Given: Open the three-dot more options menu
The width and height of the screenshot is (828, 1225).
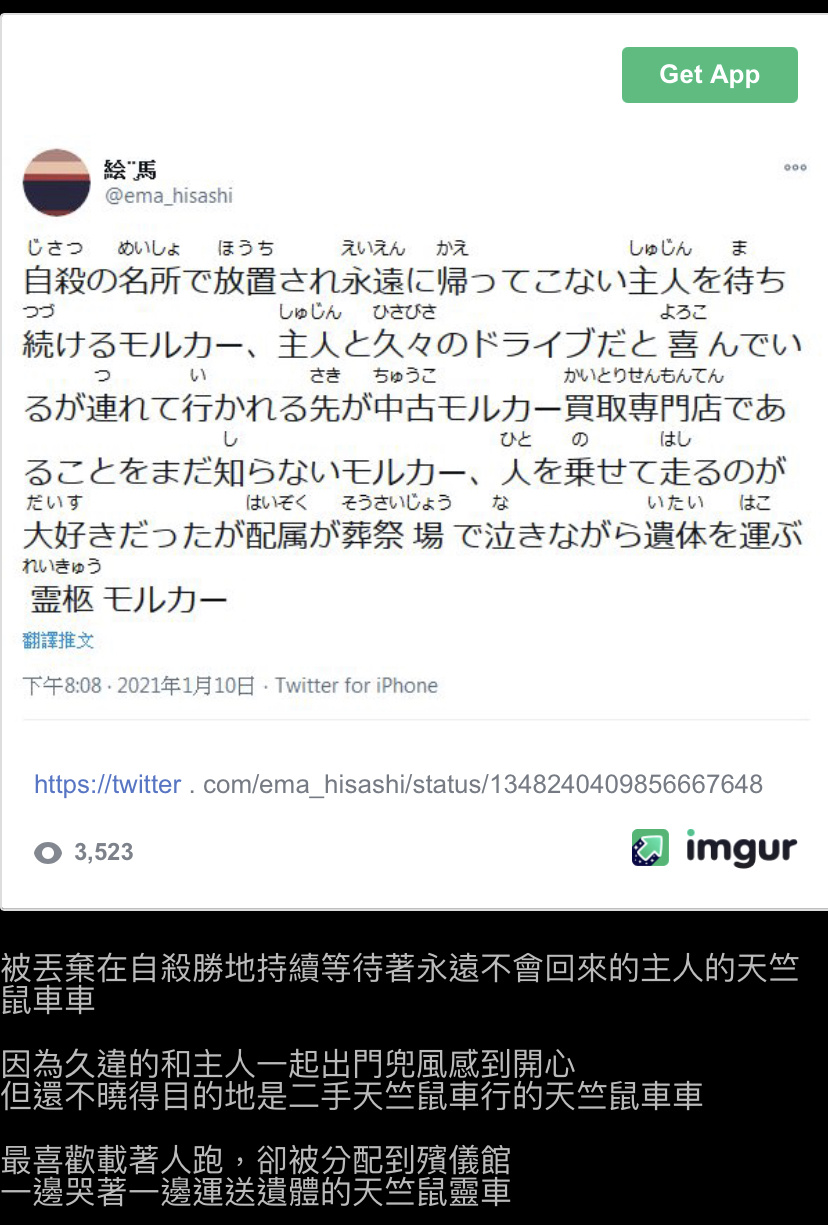Looking at the screenshot, I should click(x=795, y=168).
